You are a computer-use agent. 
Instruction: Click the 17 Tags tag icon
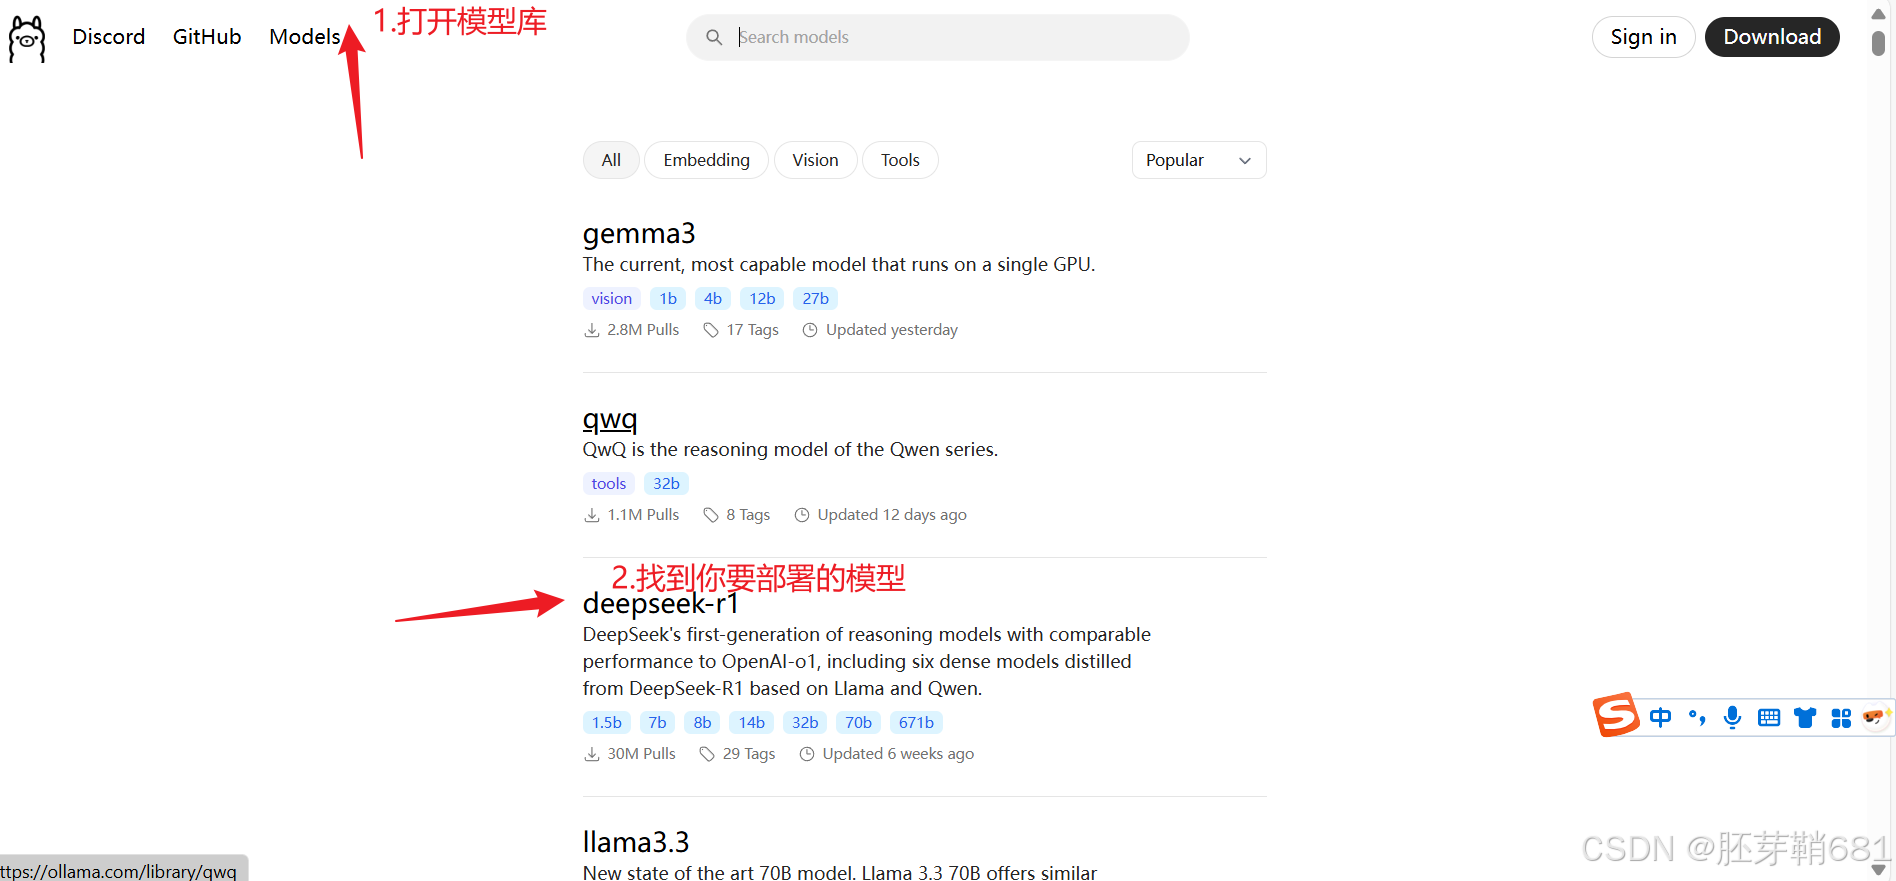click(x=711, y=330)
